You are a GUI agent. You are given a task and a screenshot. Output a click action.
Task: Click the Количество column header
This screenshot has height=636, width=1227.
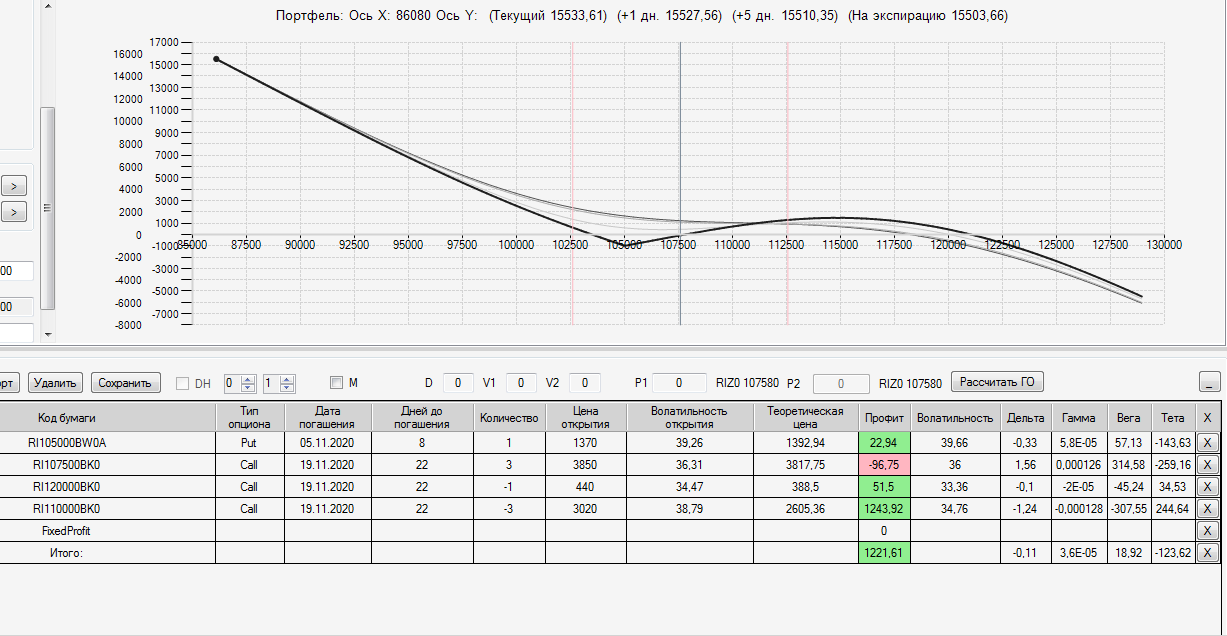[x=509, y=418]
